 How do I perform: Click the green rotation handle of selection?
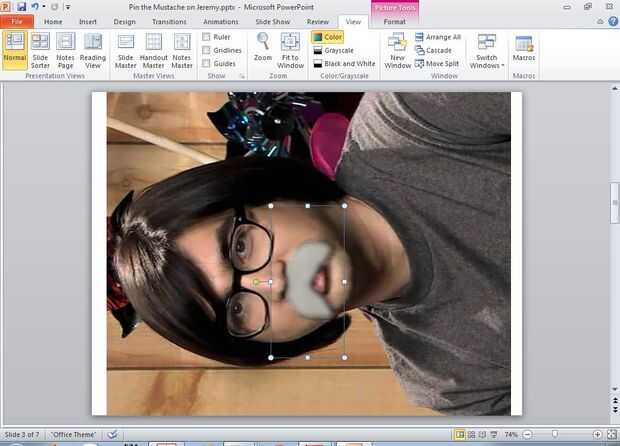tap(256, 282)
